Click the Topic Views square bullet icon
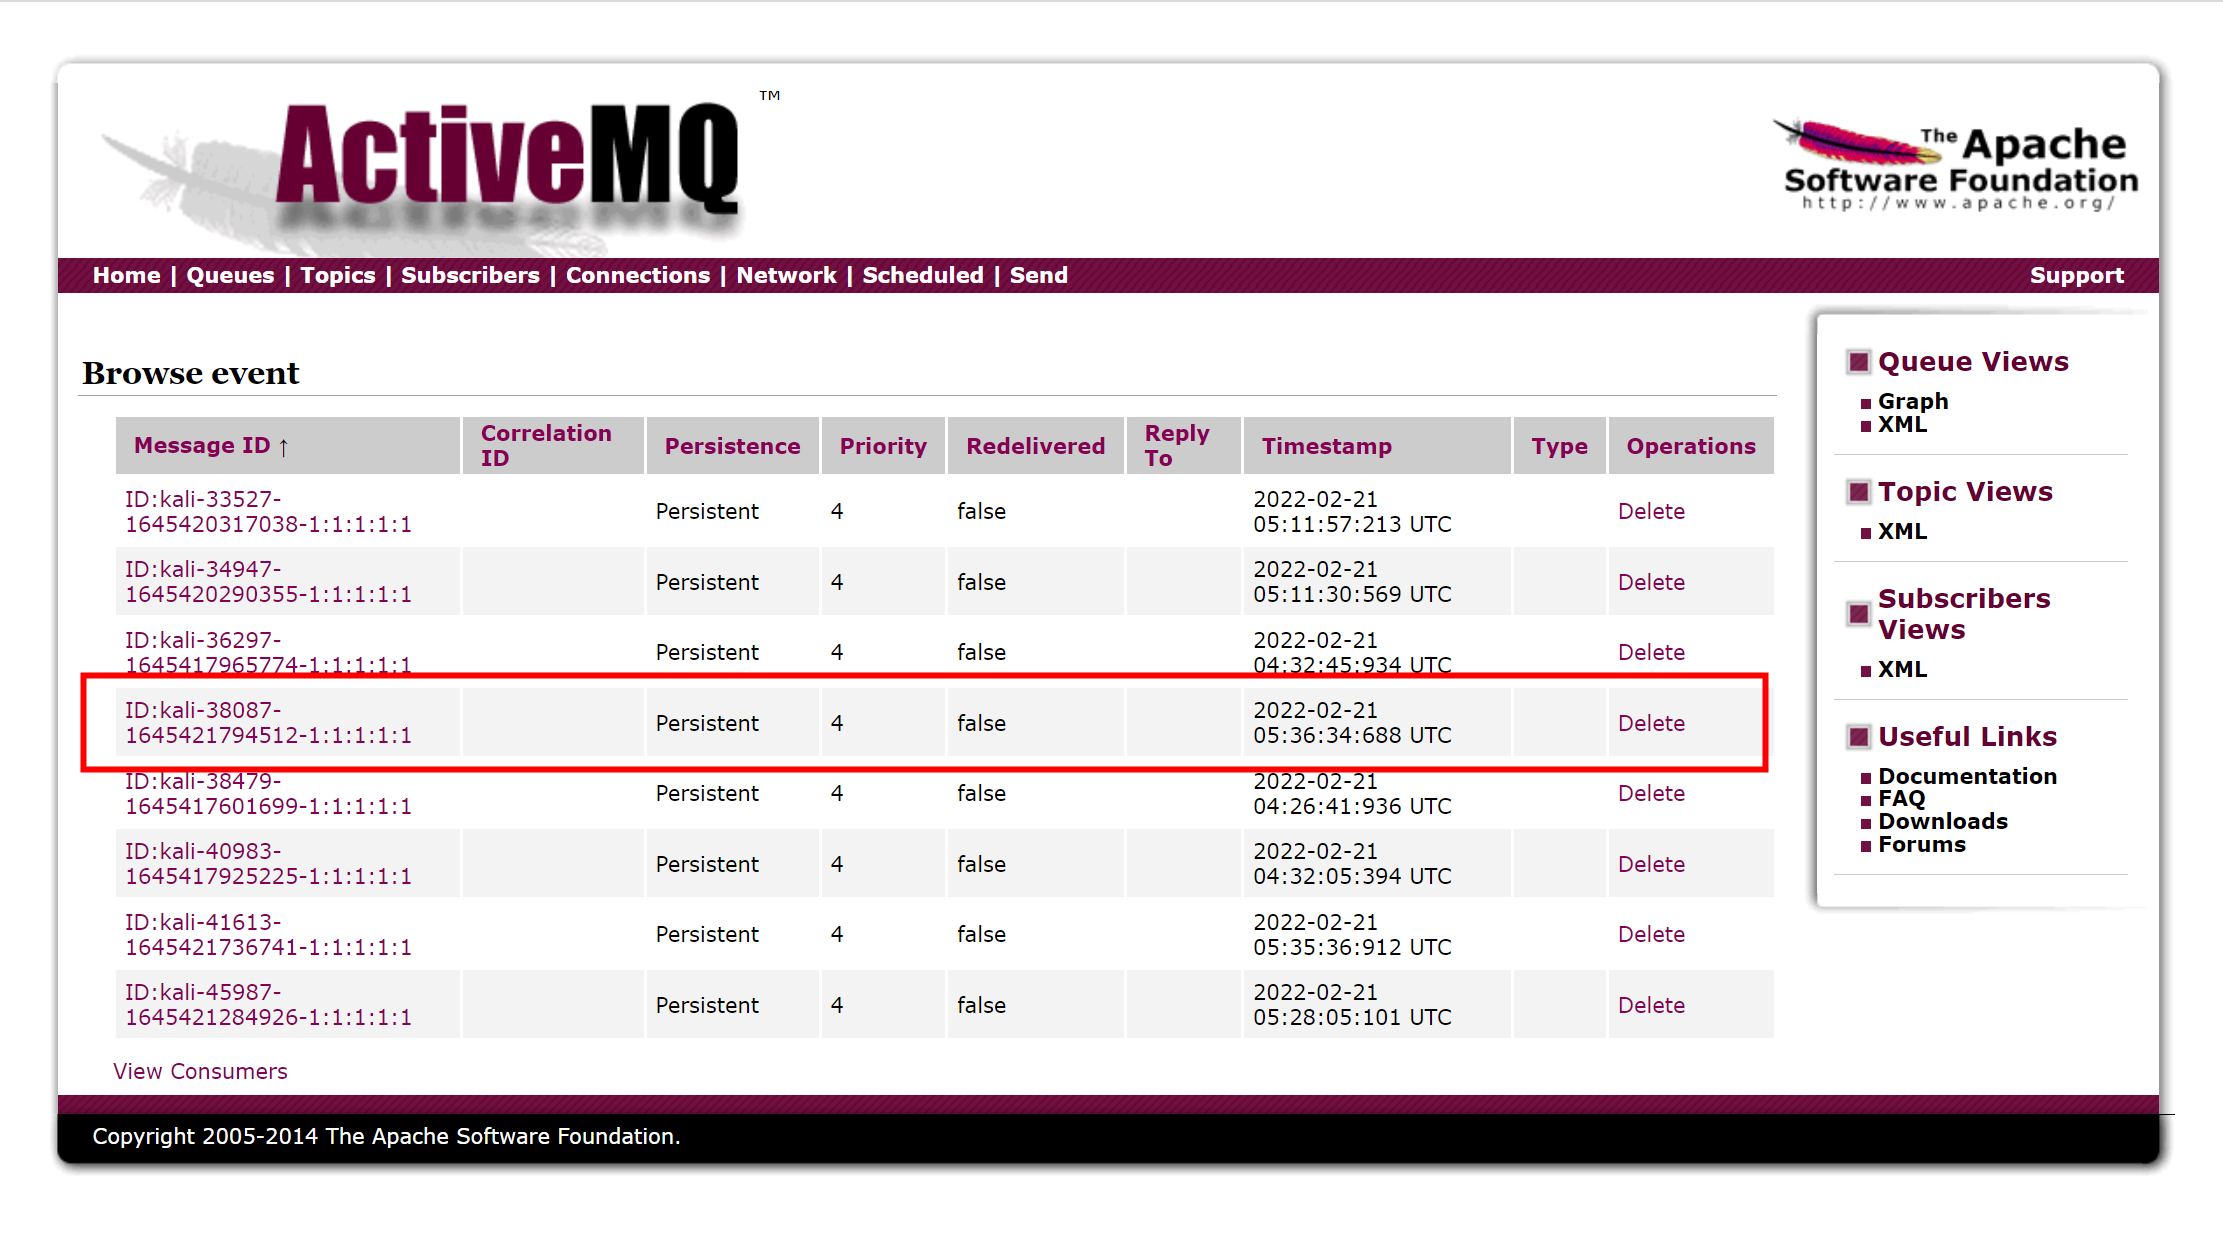 tap(1858, 492)
